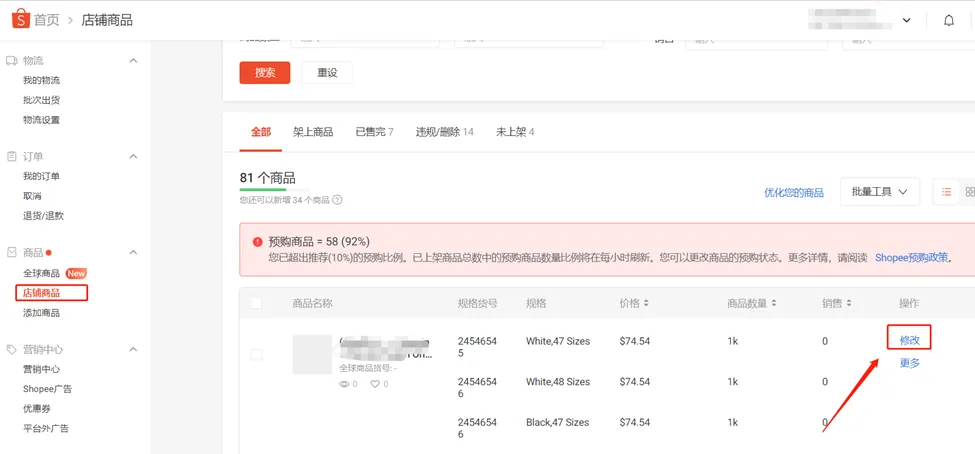Screen dimensions: 975x454
Task: Select the 全部 tab
Action: pos(261,132)
